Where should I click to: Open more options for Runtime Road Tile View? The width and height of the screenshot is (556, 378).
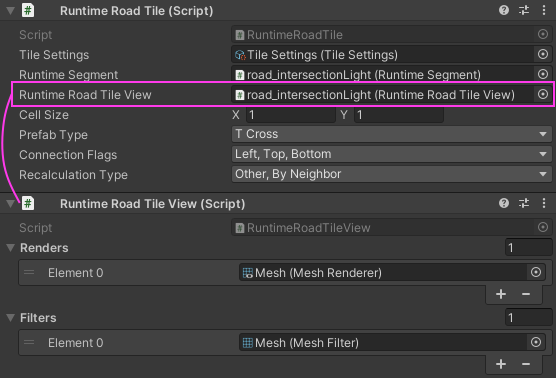click(544, 203)
